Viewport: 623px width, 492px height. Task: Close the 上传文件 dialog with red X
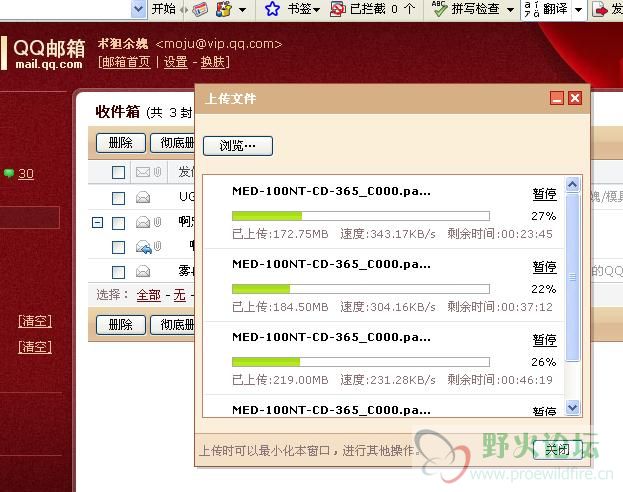coord(575,98)
